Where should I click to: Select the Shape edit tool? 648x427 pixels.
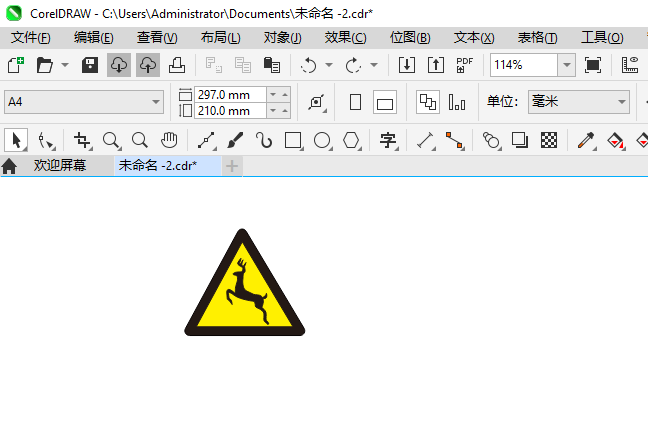(x=45, y=140)
